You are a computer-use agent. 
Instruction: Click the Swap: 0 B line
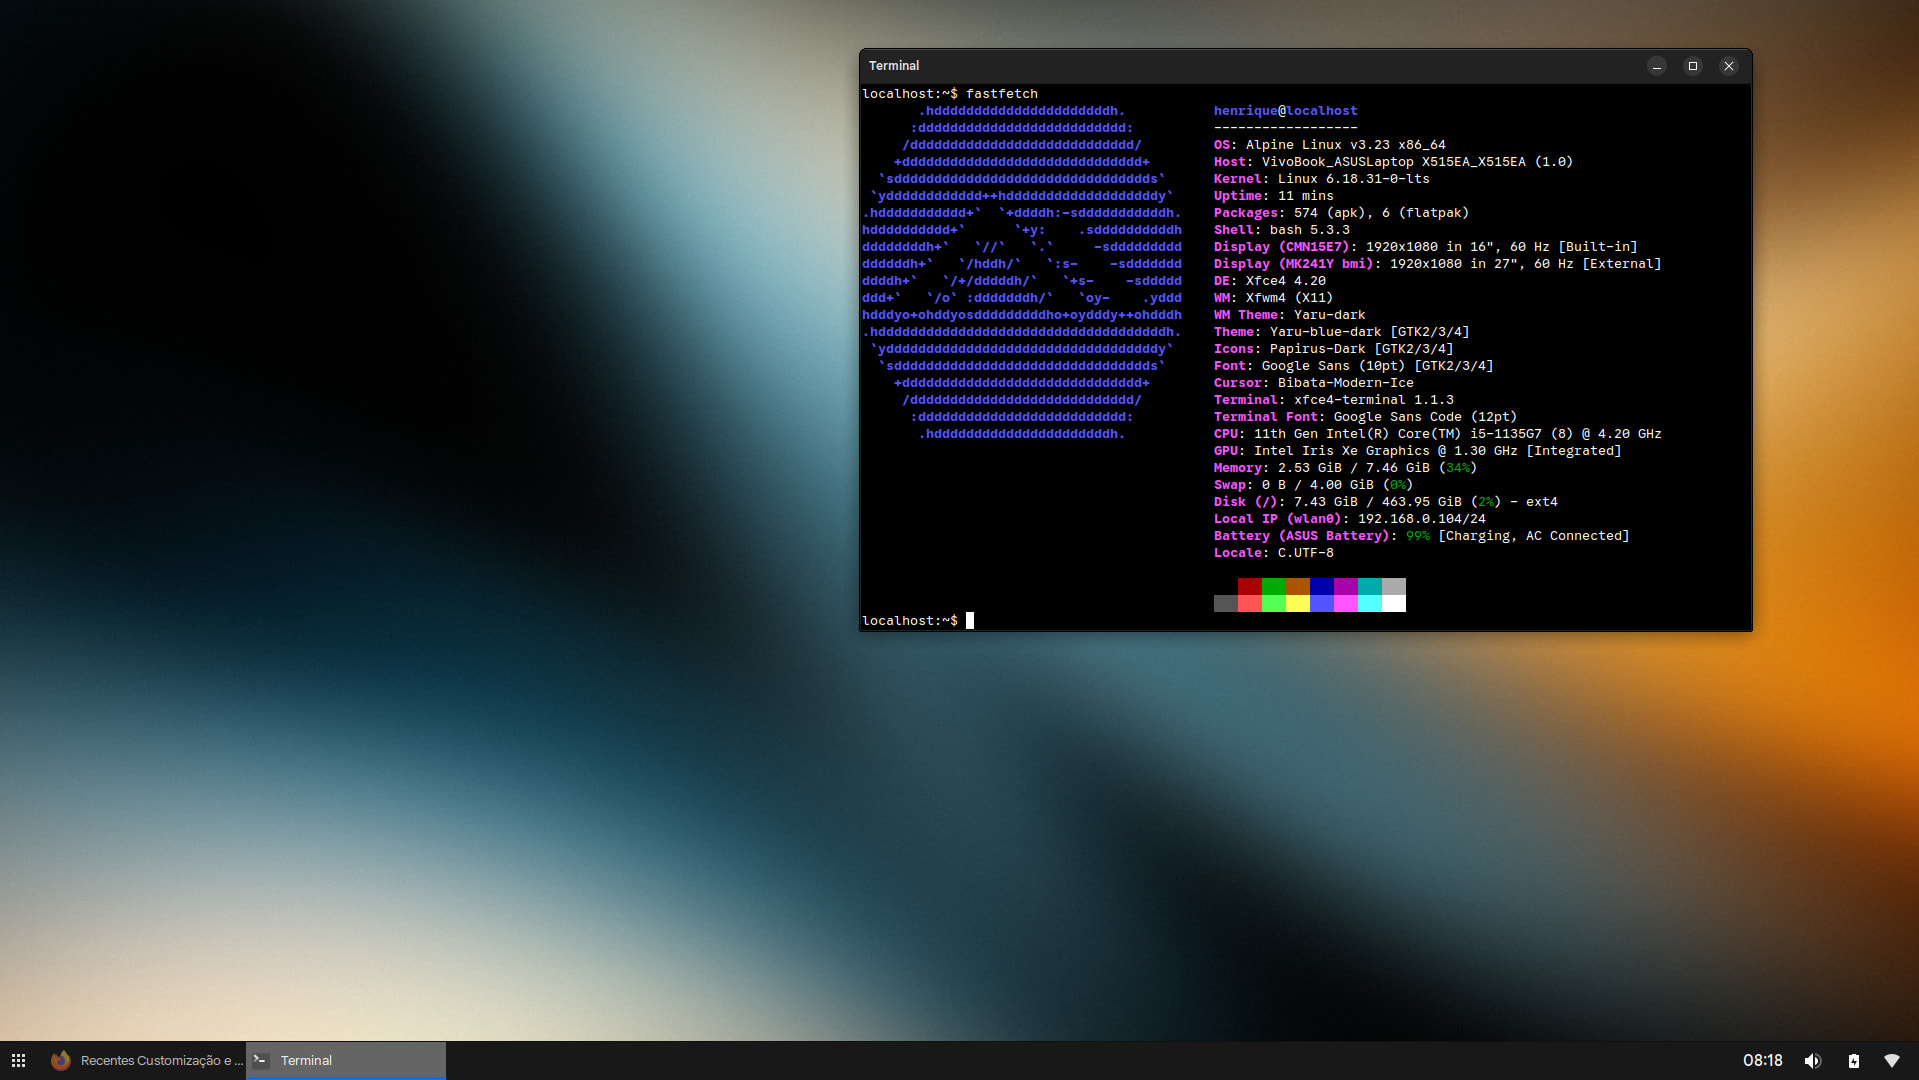[1313, 485]
